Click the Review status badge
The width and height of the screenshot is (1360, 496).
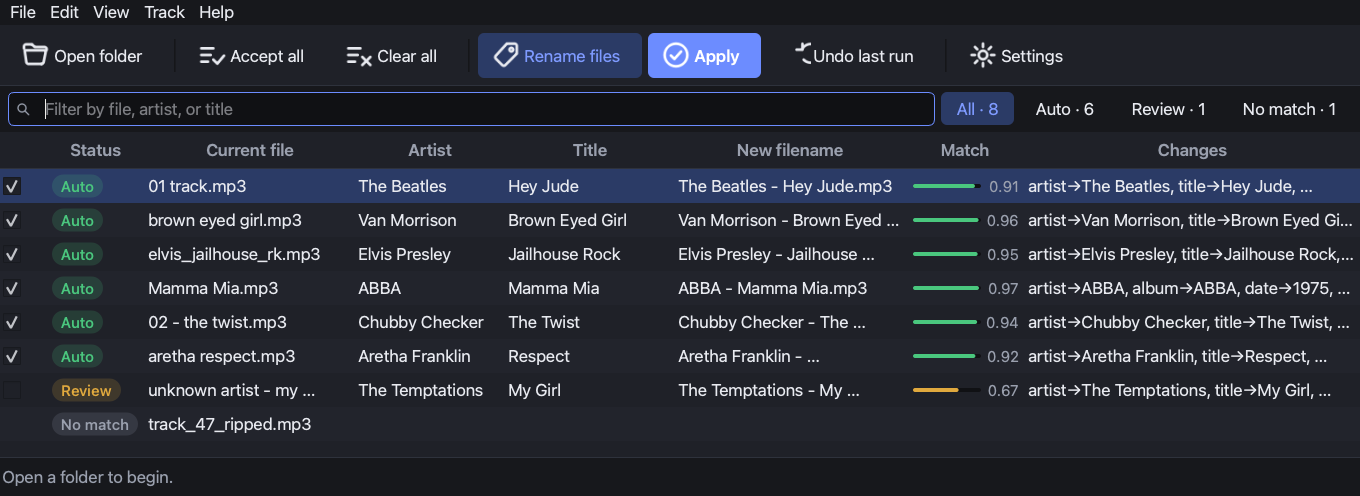[86, 390]
